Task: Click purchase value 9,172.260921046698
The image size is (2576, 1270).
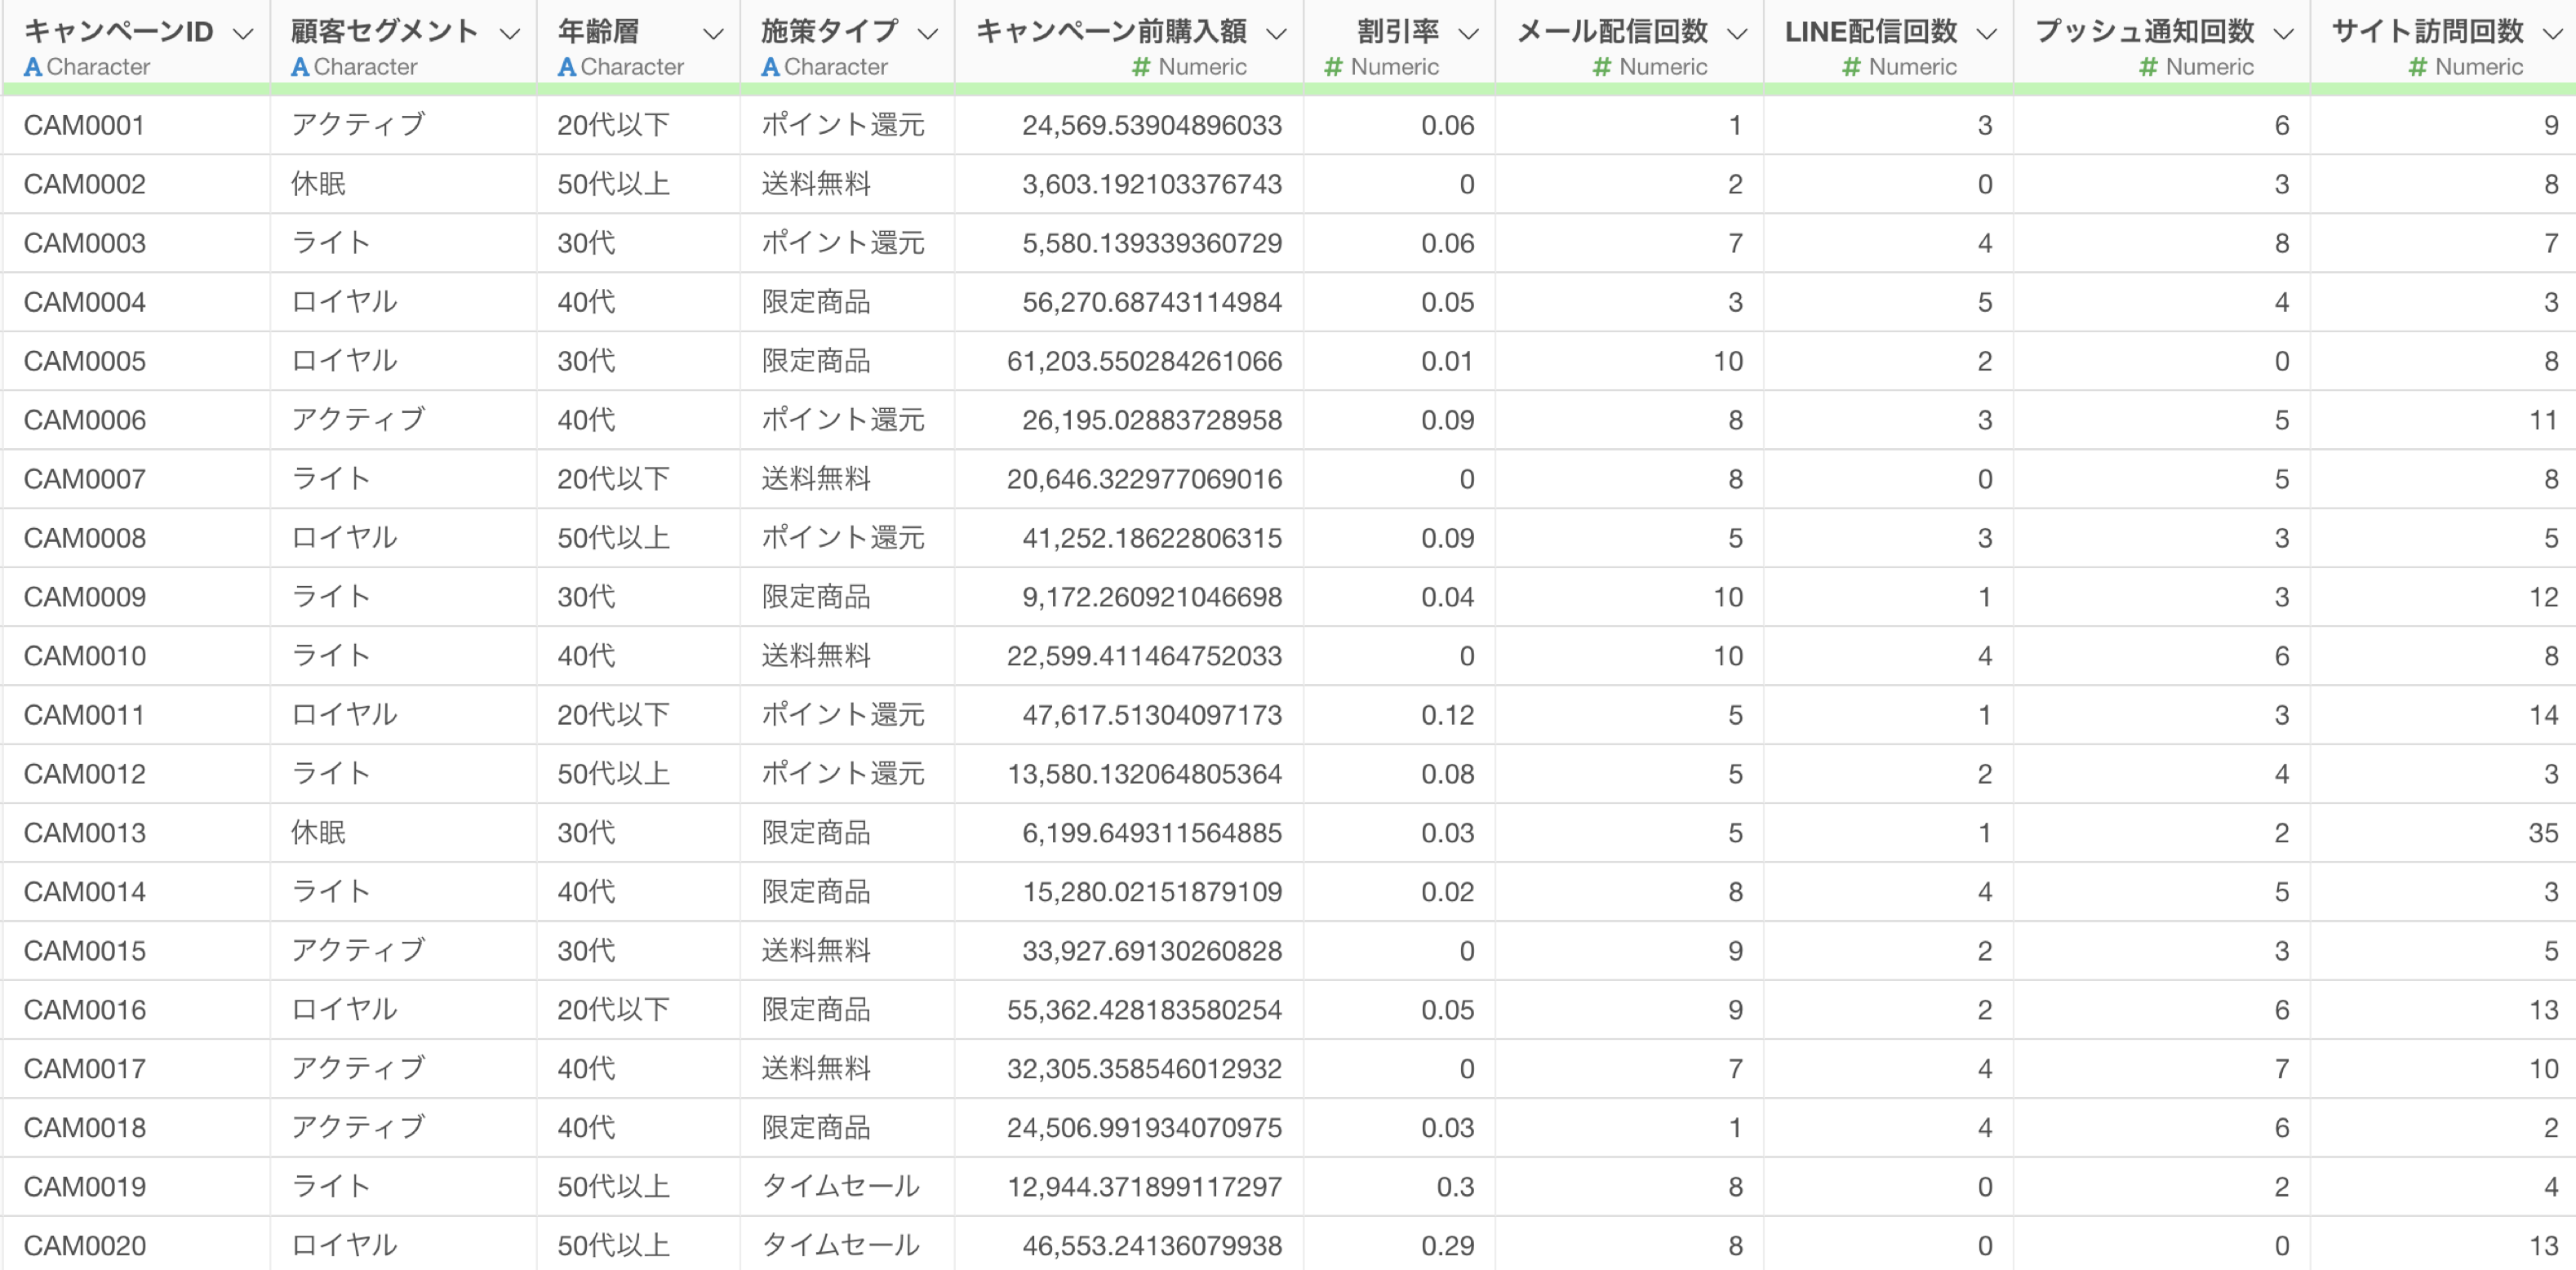Action: [1152, 597]
